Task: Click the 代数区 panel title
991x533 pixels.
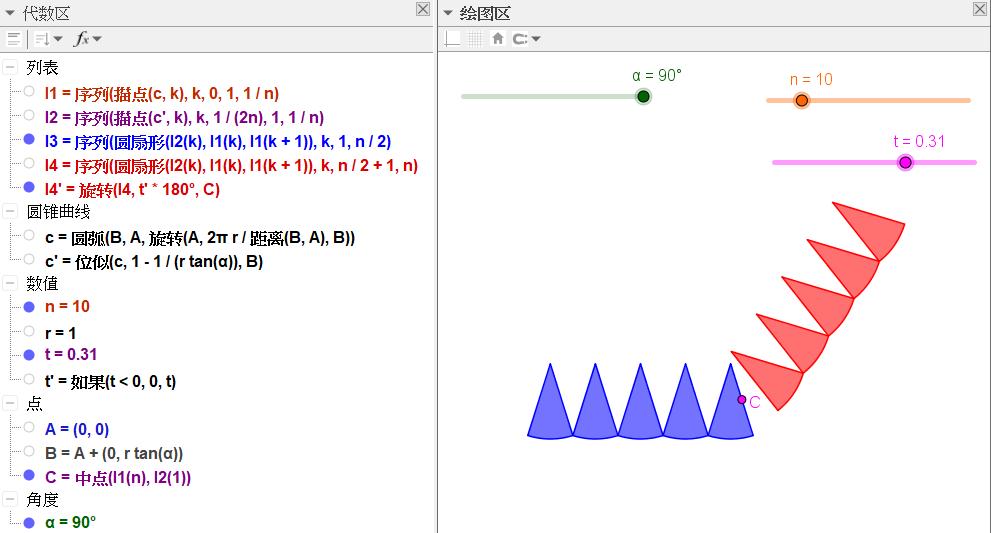Action: tap(46, 12)
